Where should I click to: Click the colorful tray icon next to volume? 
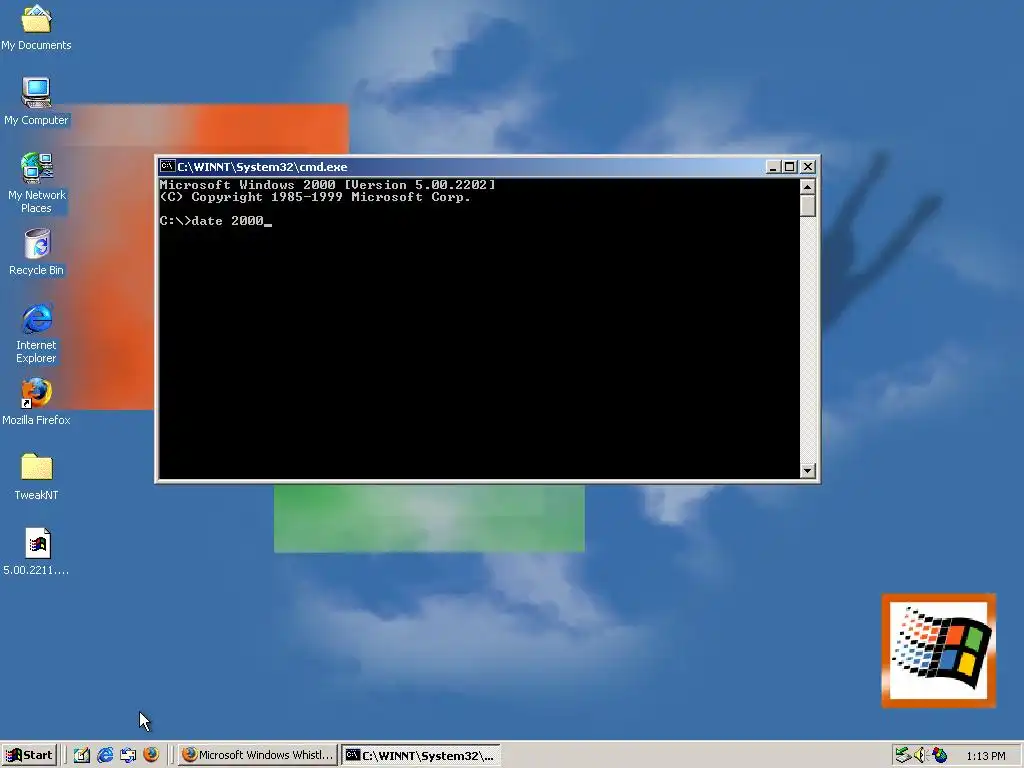click(940, 755)
